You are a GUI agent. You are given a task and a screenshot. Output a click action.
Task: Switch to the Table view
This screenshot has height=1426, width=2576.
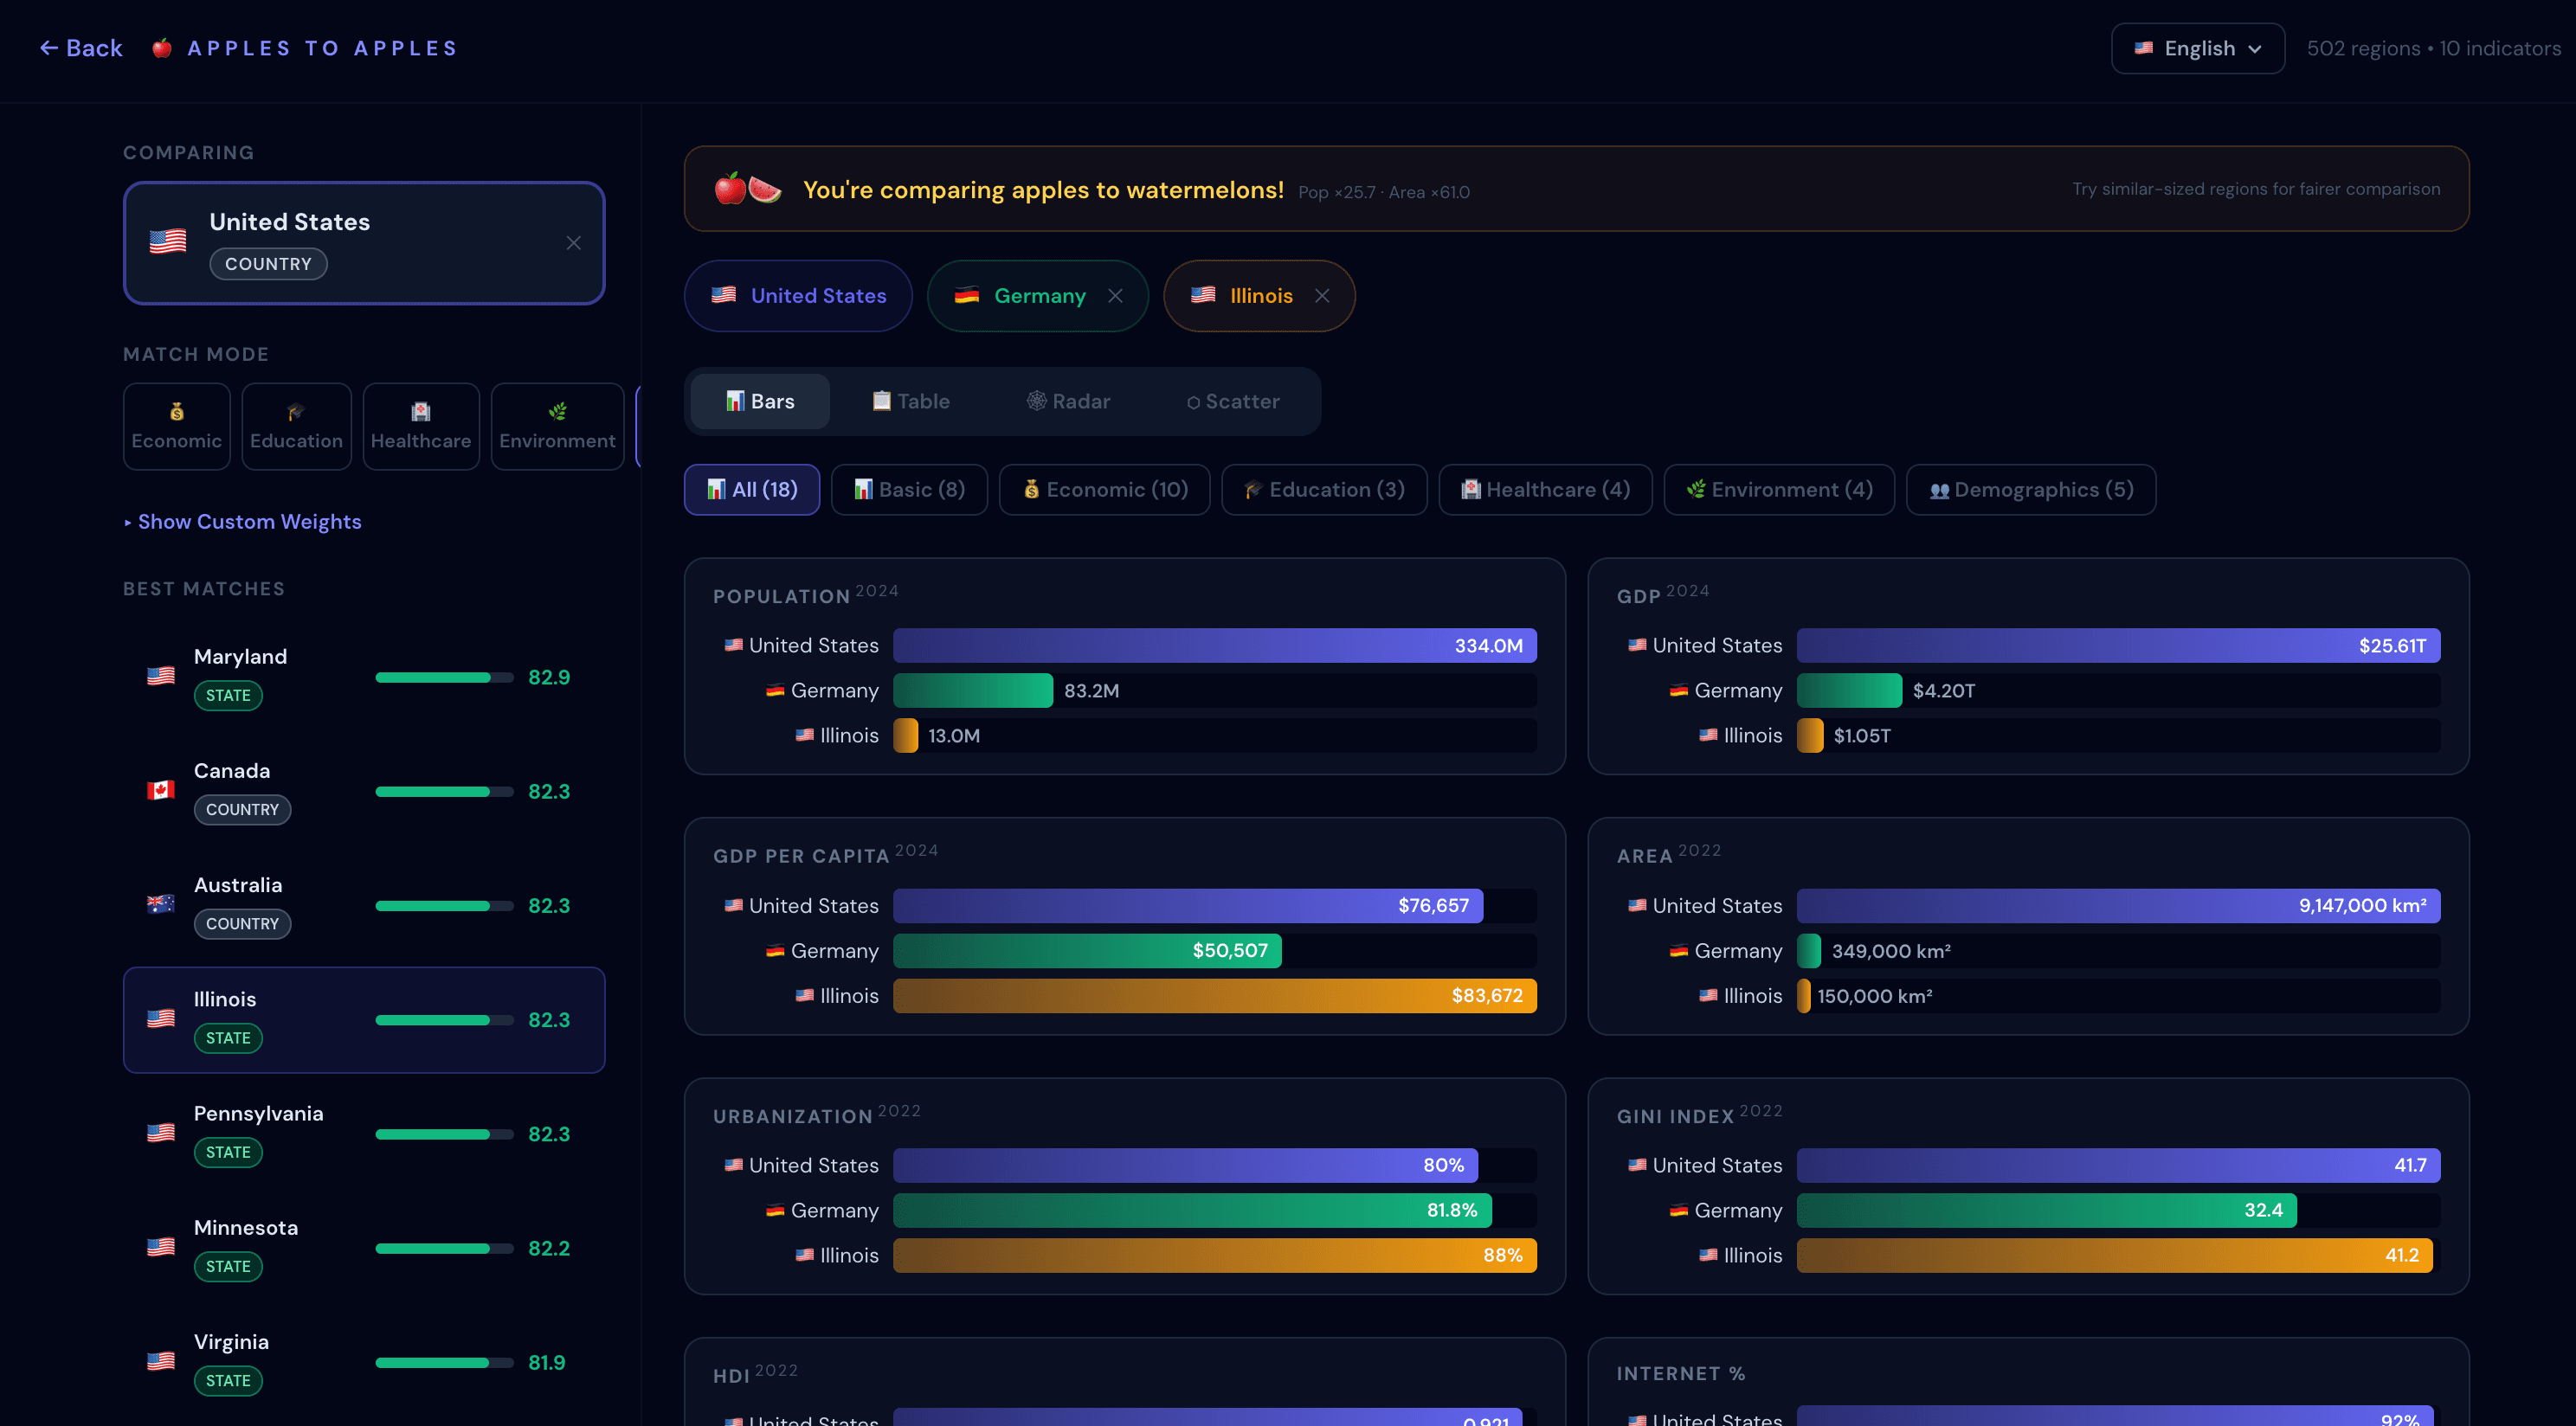(910, 401)
